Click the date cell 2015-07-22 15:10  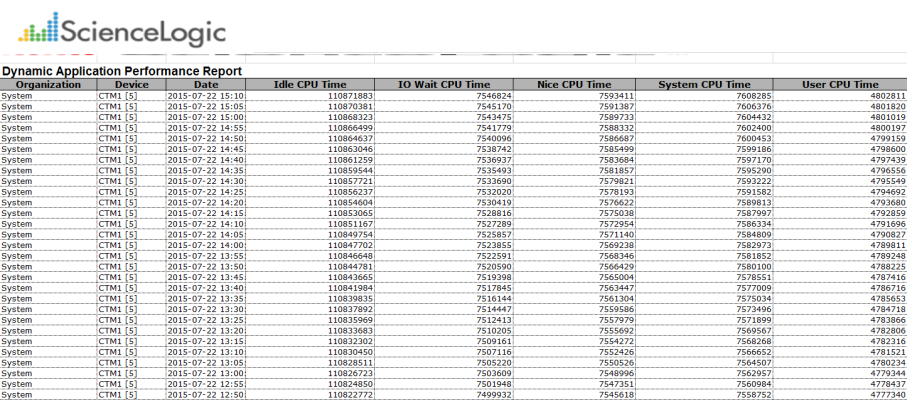pyautogui.click(x=206, y=95)
